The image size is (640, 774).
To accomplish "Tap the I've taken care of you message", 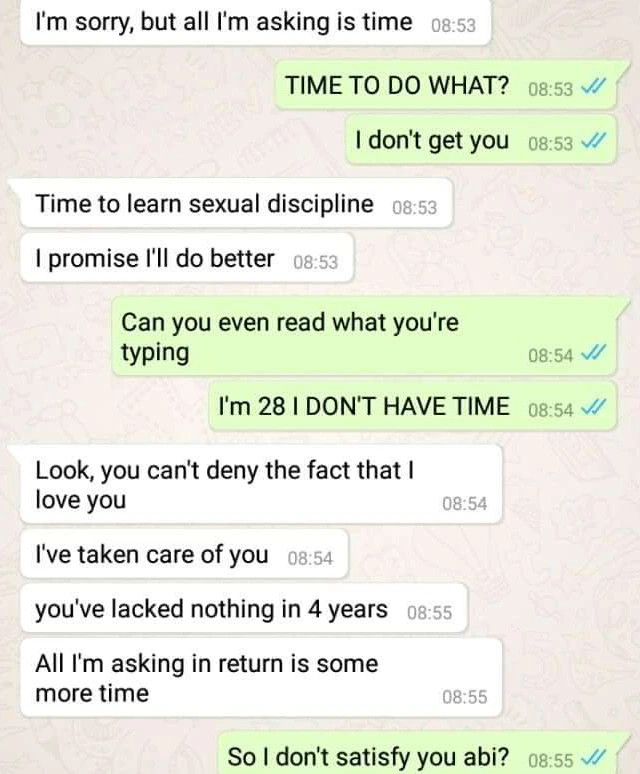I will coord(184,554).
